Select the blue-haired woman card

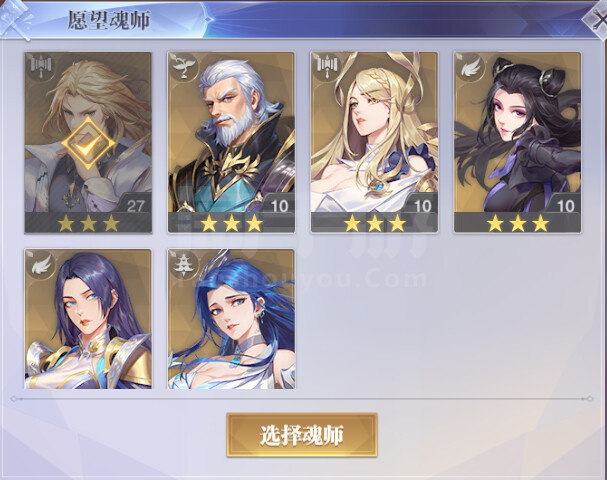(231, 319)
